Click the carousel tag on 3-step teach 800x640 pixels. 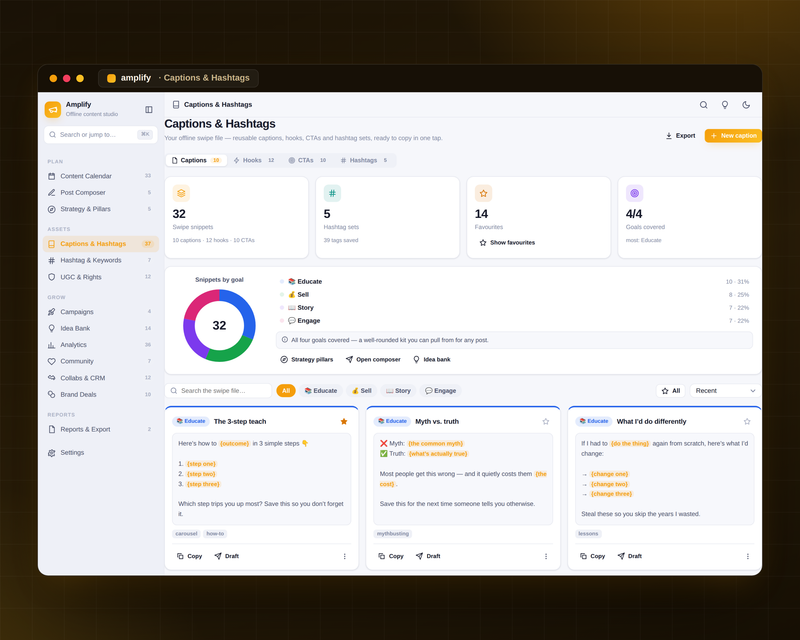click(x=186, y=534)
